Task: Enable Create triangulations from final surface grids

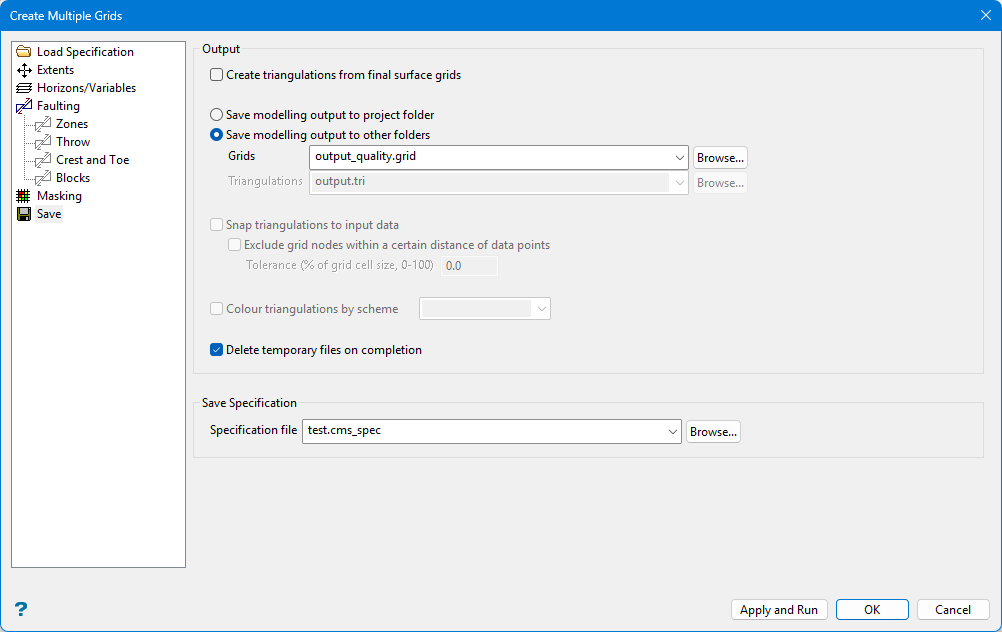Action: coord(217,75)
